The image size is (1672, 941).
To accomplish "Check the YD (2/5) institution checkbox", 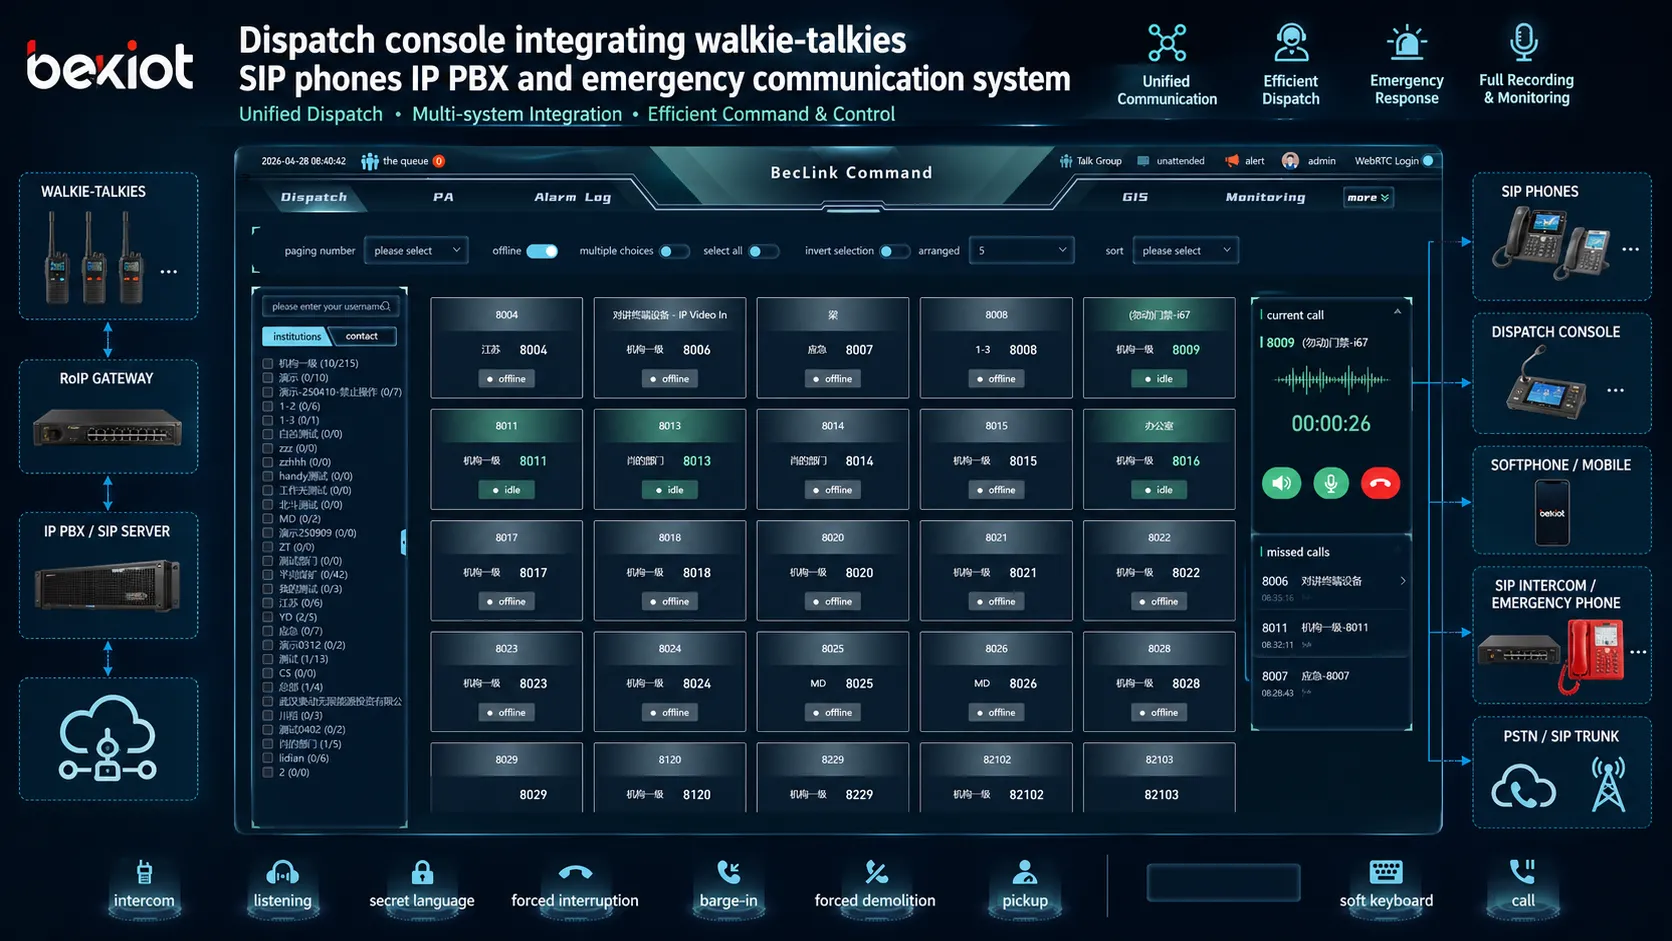I will [x=268, y=617].
